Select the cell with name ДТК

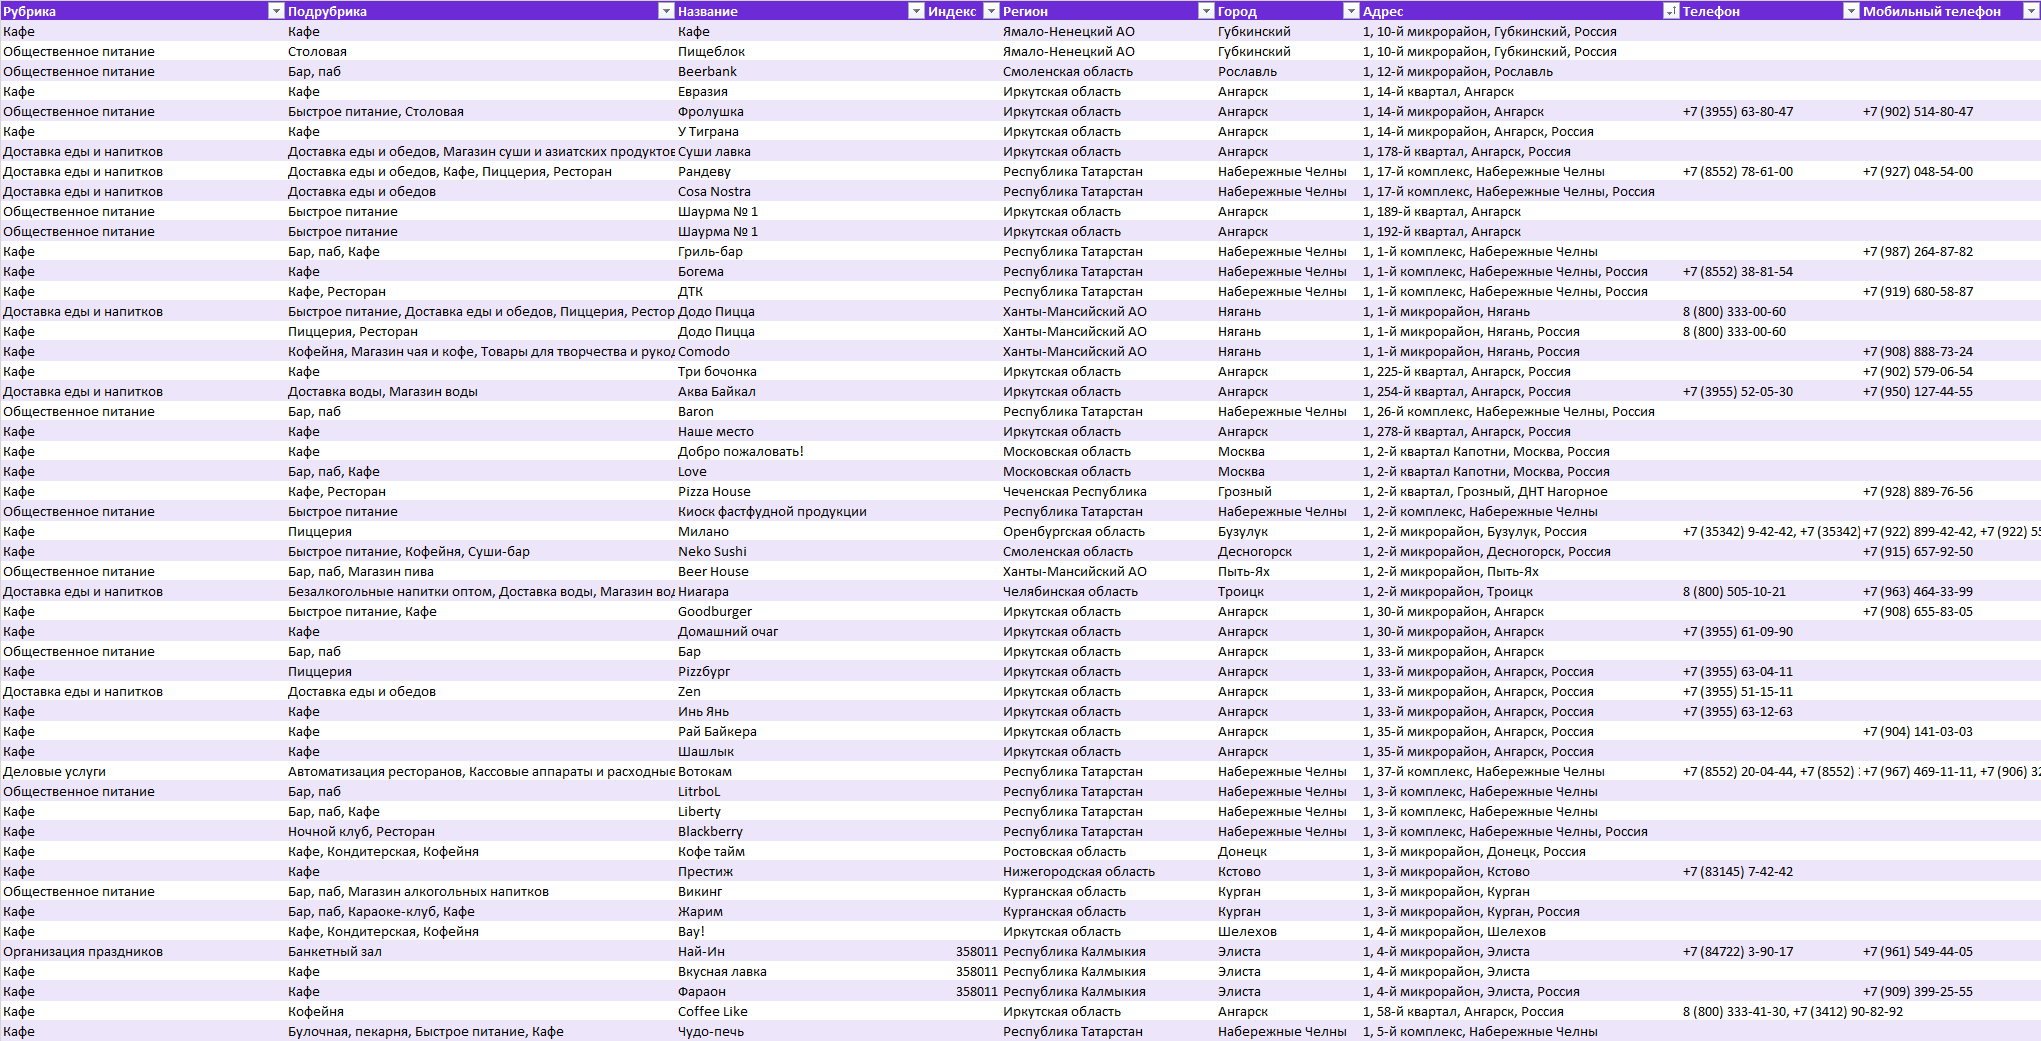click(x=800, y=291)
